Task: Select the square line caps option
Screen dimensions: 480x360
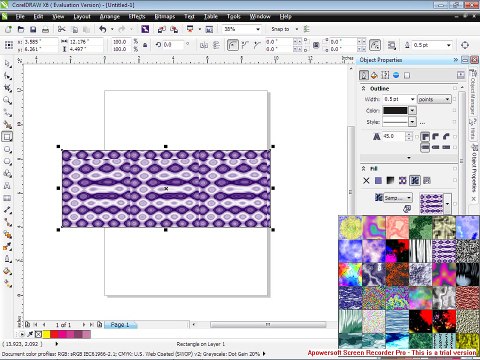Action: pos(425,147)
